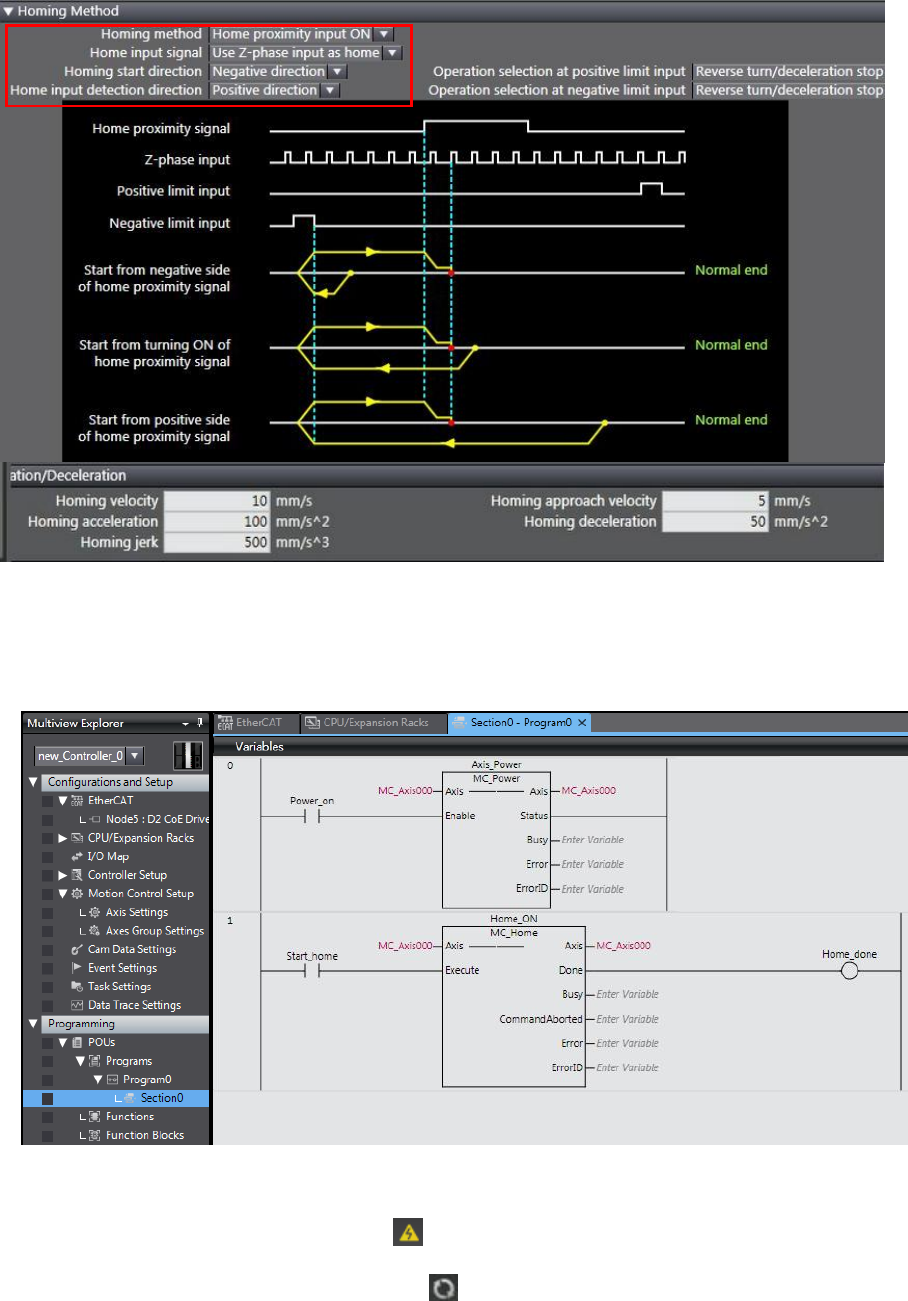This screenshot has height=1301, width=908.
Task: Click the Axis Settings gear icon
Action: click(96, 912)
